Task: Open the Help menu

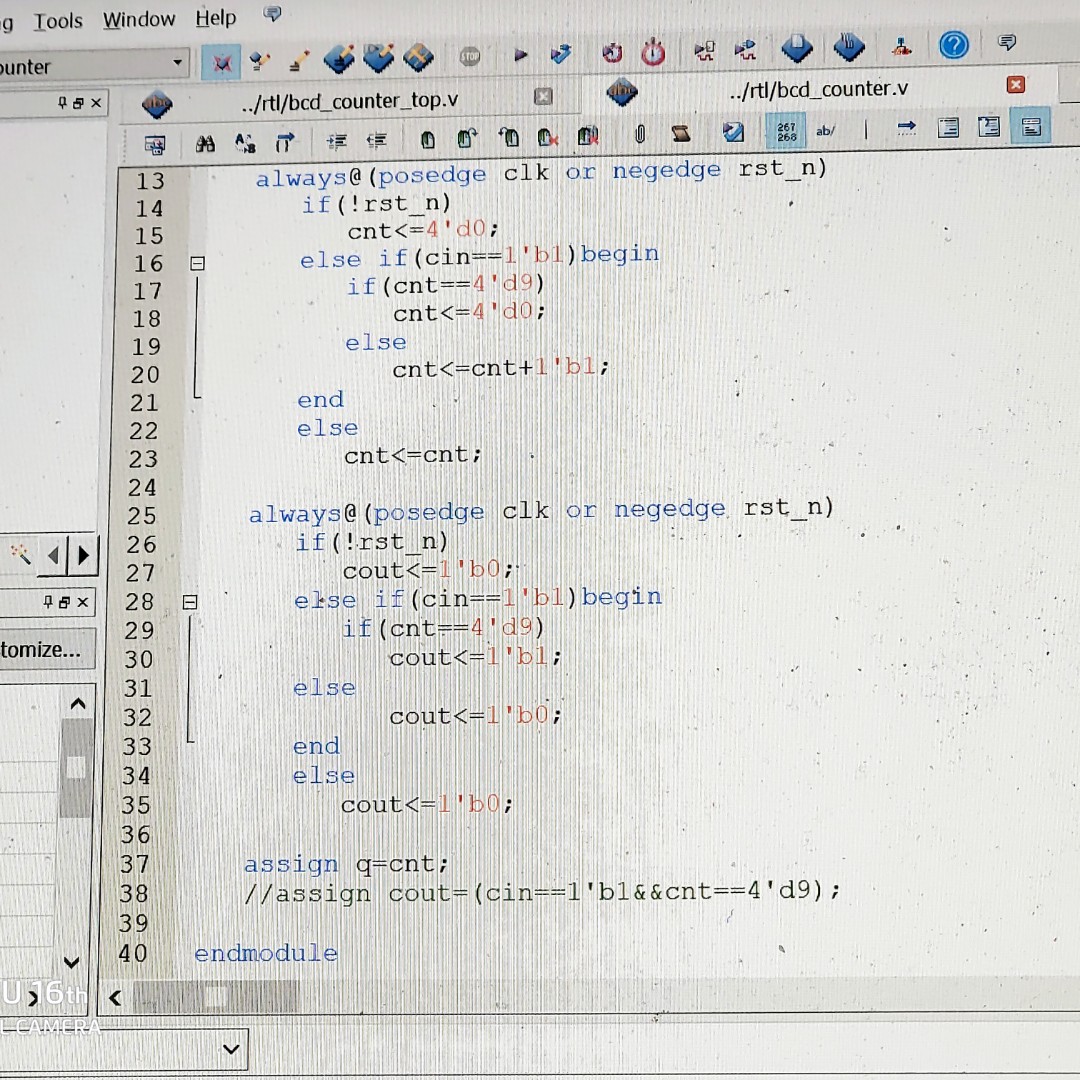Action: 216,18
